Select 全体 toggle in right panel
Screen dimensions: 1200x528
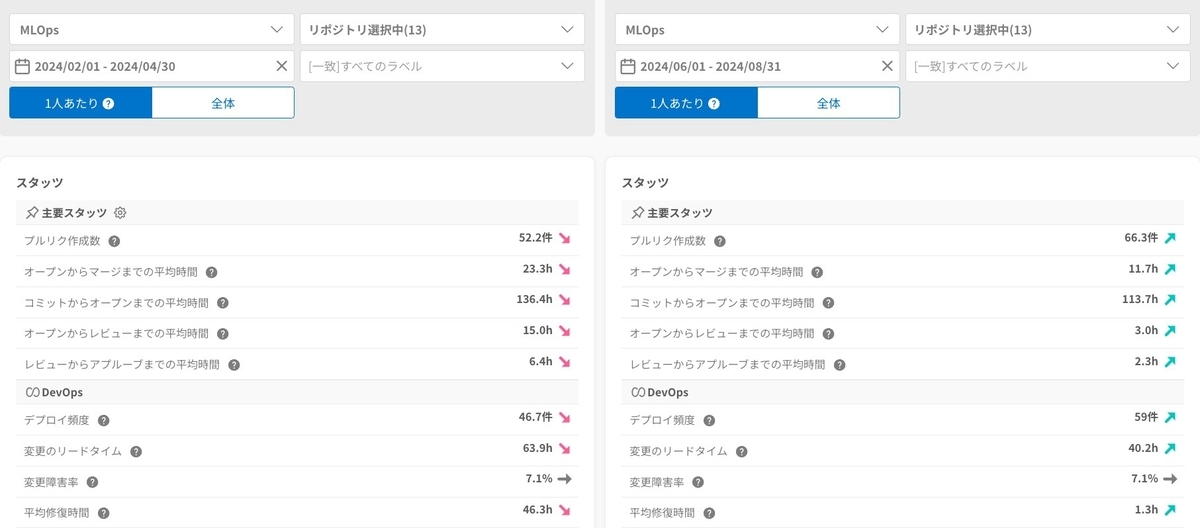pyautogui.click(x=829, y=103)
